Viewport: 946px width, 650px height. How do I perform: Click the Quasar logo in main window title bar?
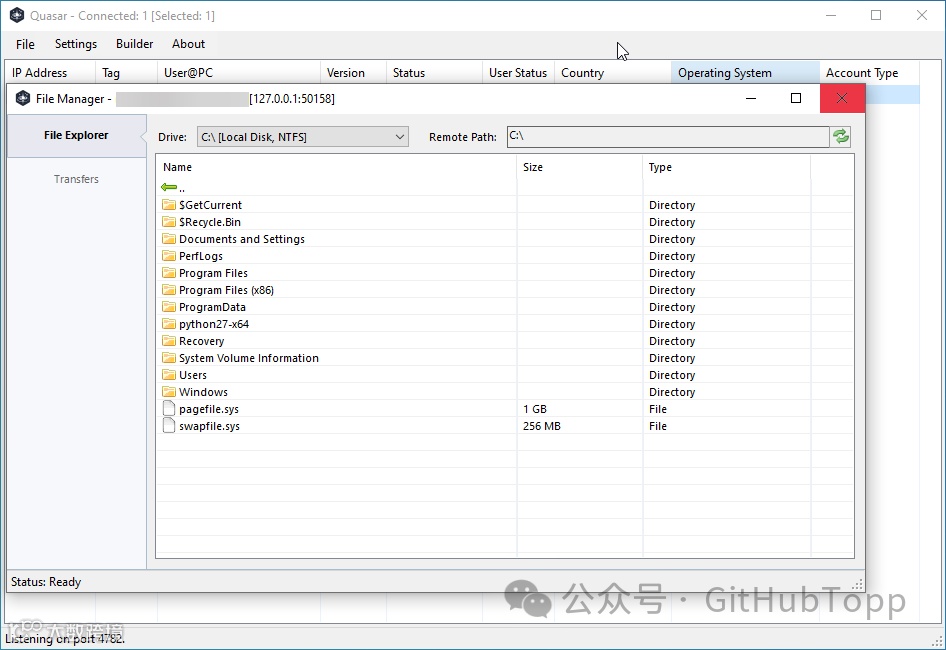click(17, 15)
